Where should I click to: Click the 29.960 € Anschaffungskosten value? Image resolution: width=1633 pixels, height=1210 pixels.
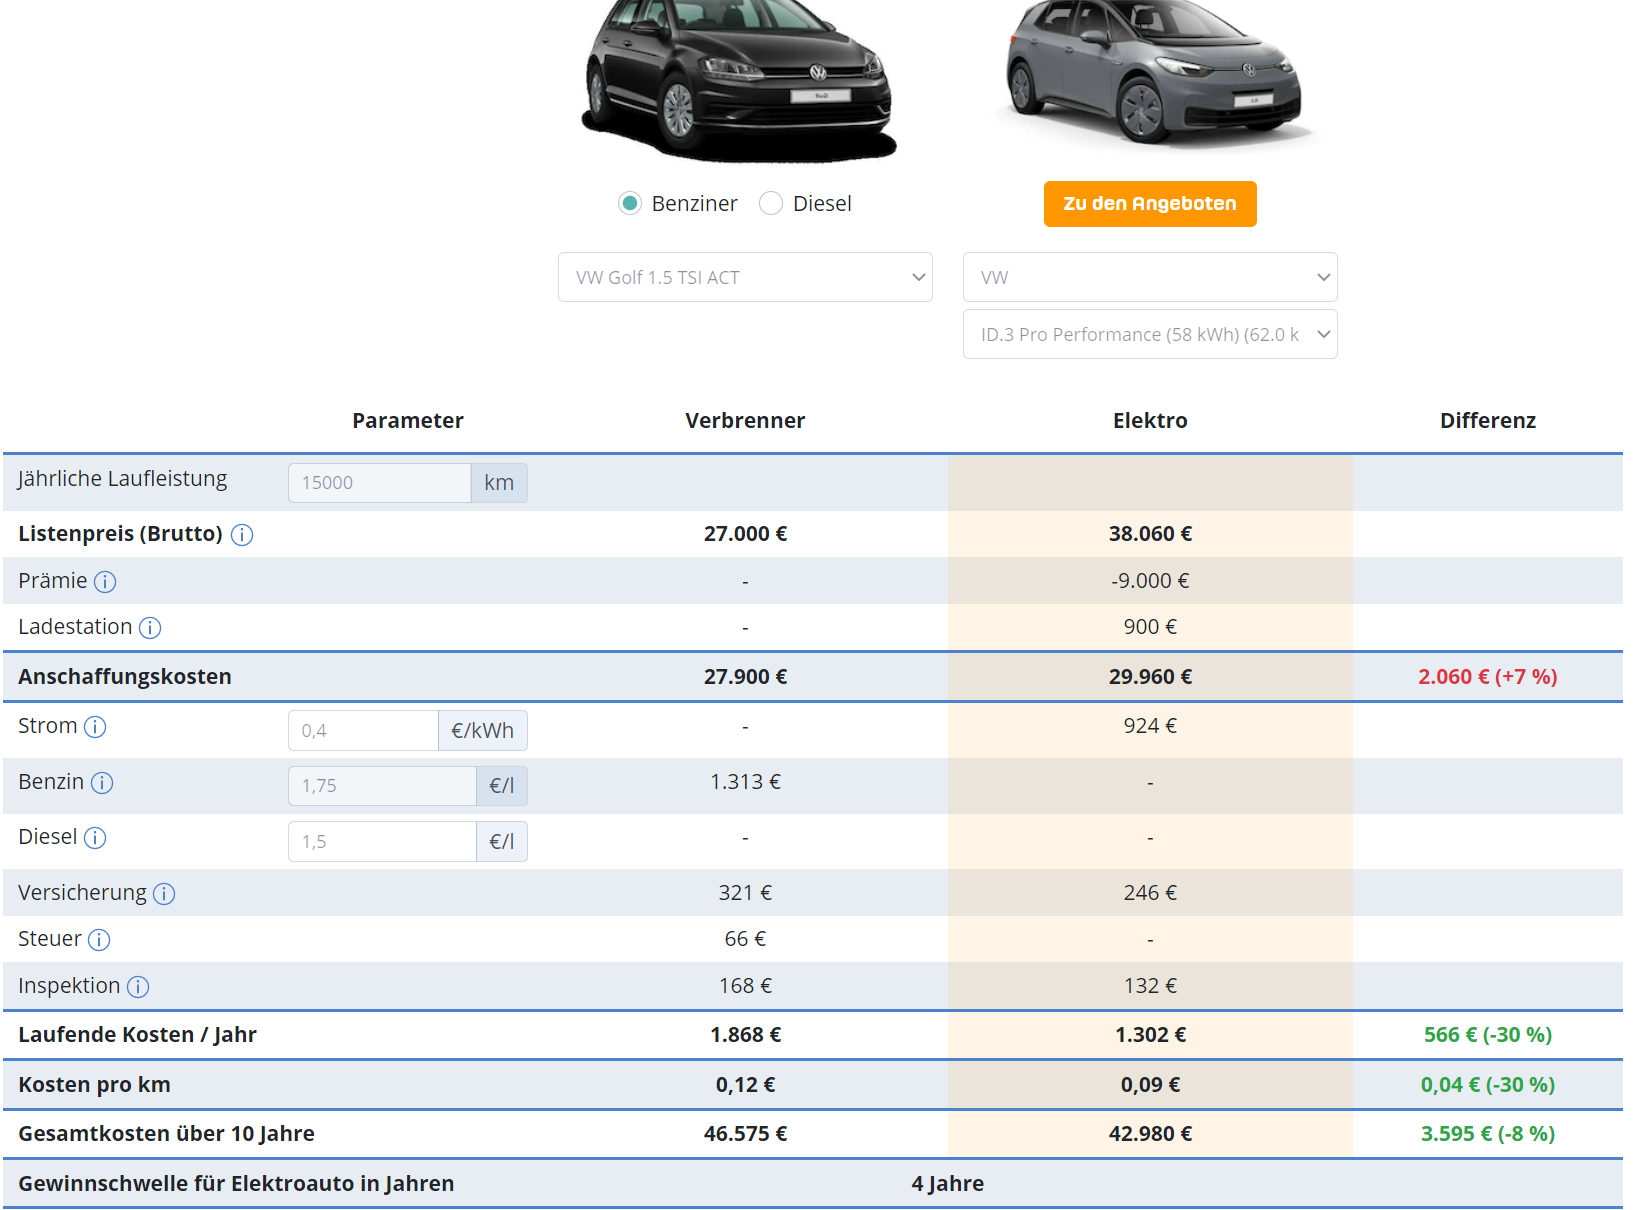pos(1150,677)
